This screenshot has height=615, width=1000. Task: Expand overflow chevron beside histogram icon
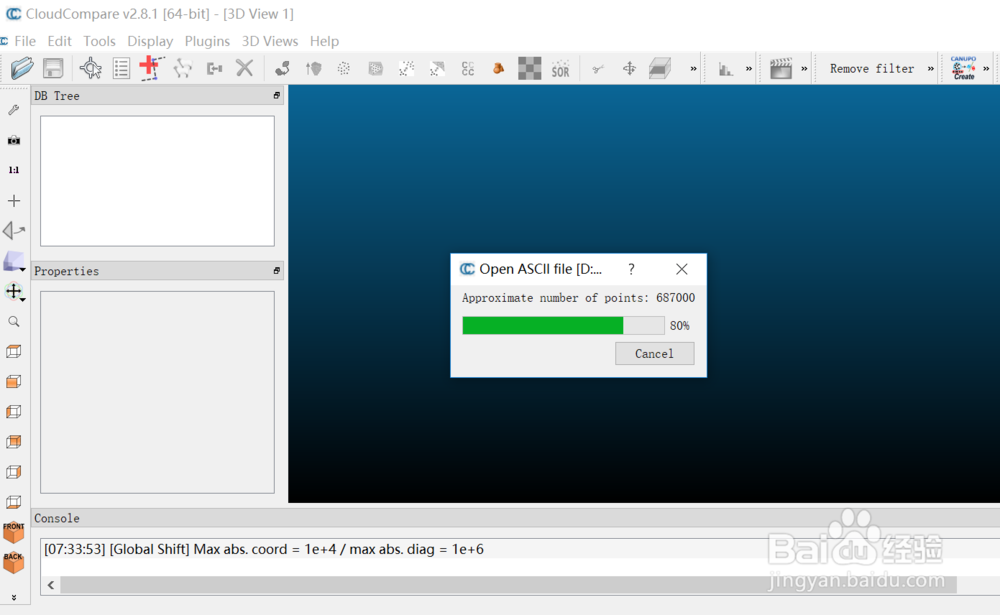(x=749, y=69)
